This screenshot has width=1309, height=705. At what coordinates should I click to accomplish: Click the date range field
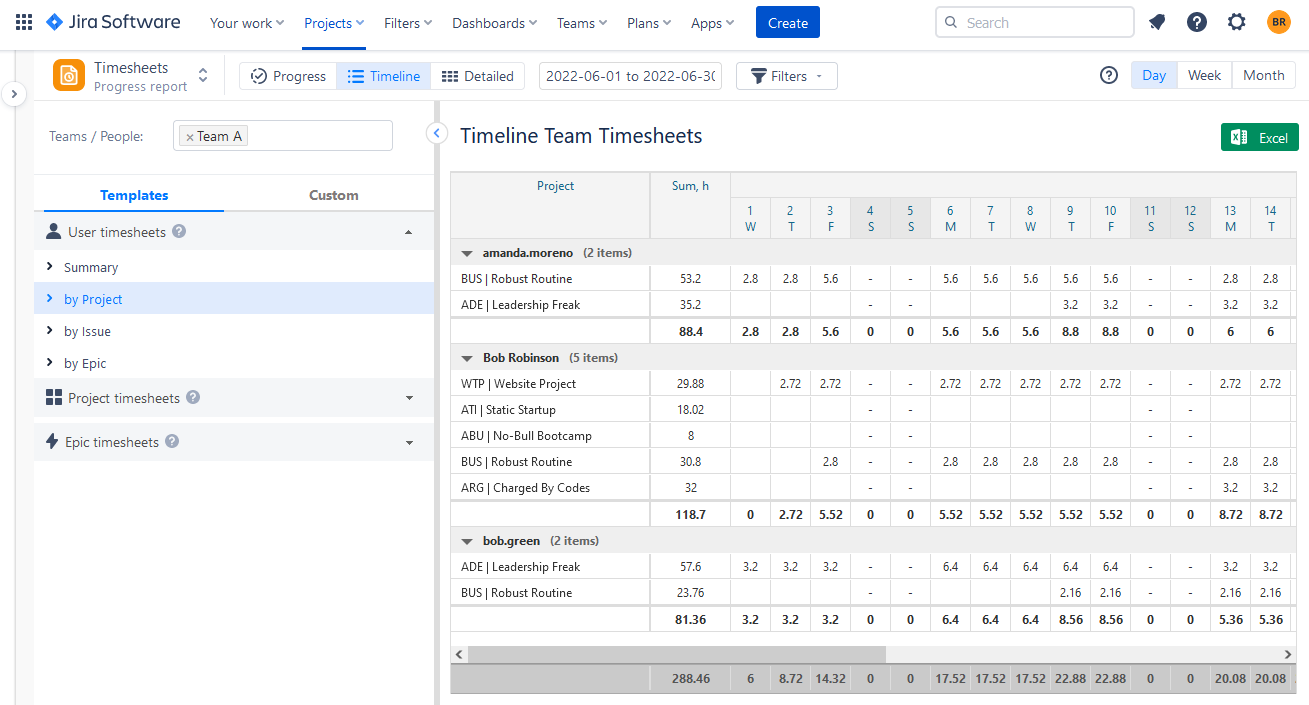[x=630, y=75]
